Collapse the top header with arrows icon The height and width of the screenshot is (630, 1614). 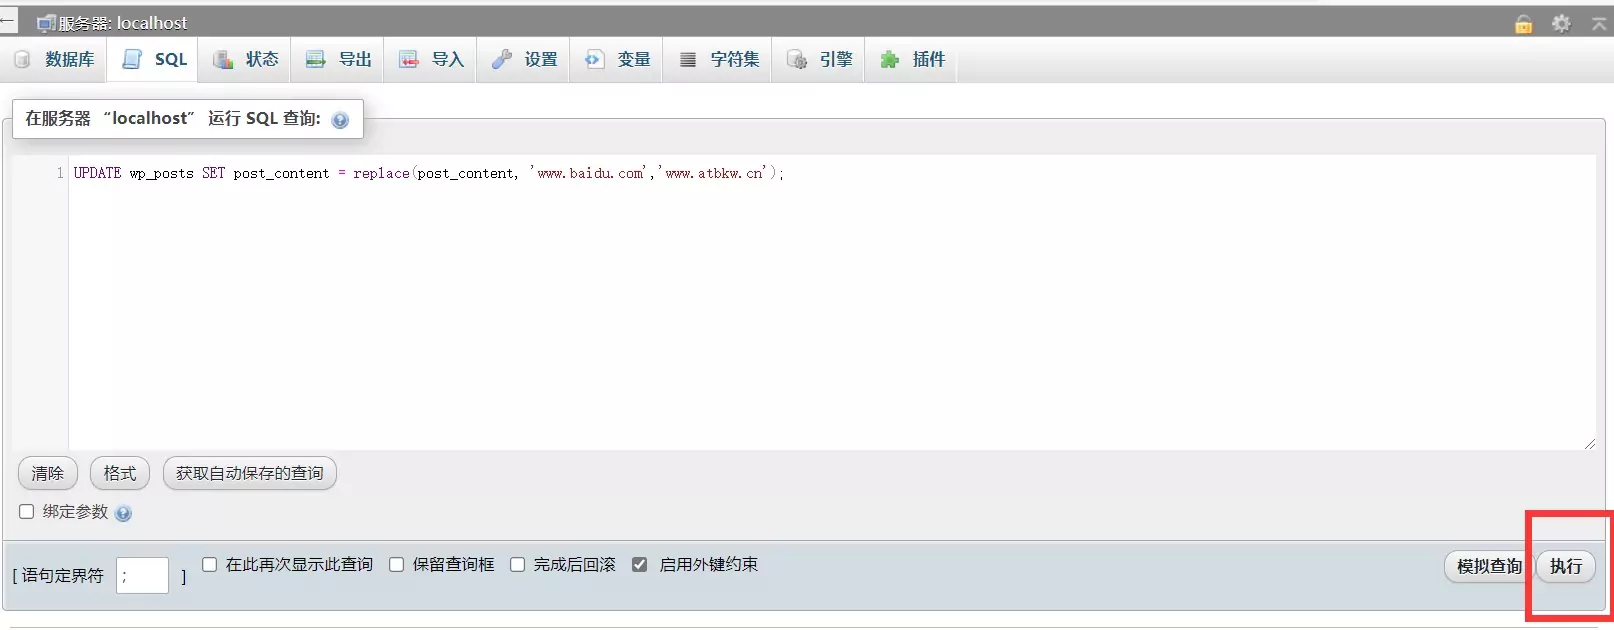[1599, 24]
